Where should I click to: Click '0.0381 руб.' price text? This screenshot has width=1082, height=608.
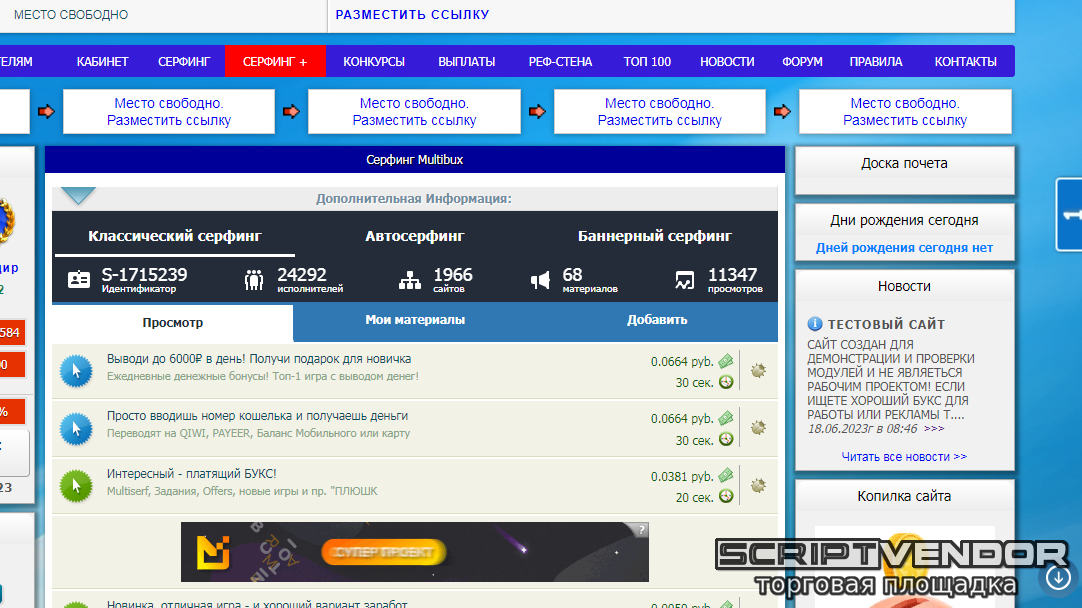tap(682, 476)
